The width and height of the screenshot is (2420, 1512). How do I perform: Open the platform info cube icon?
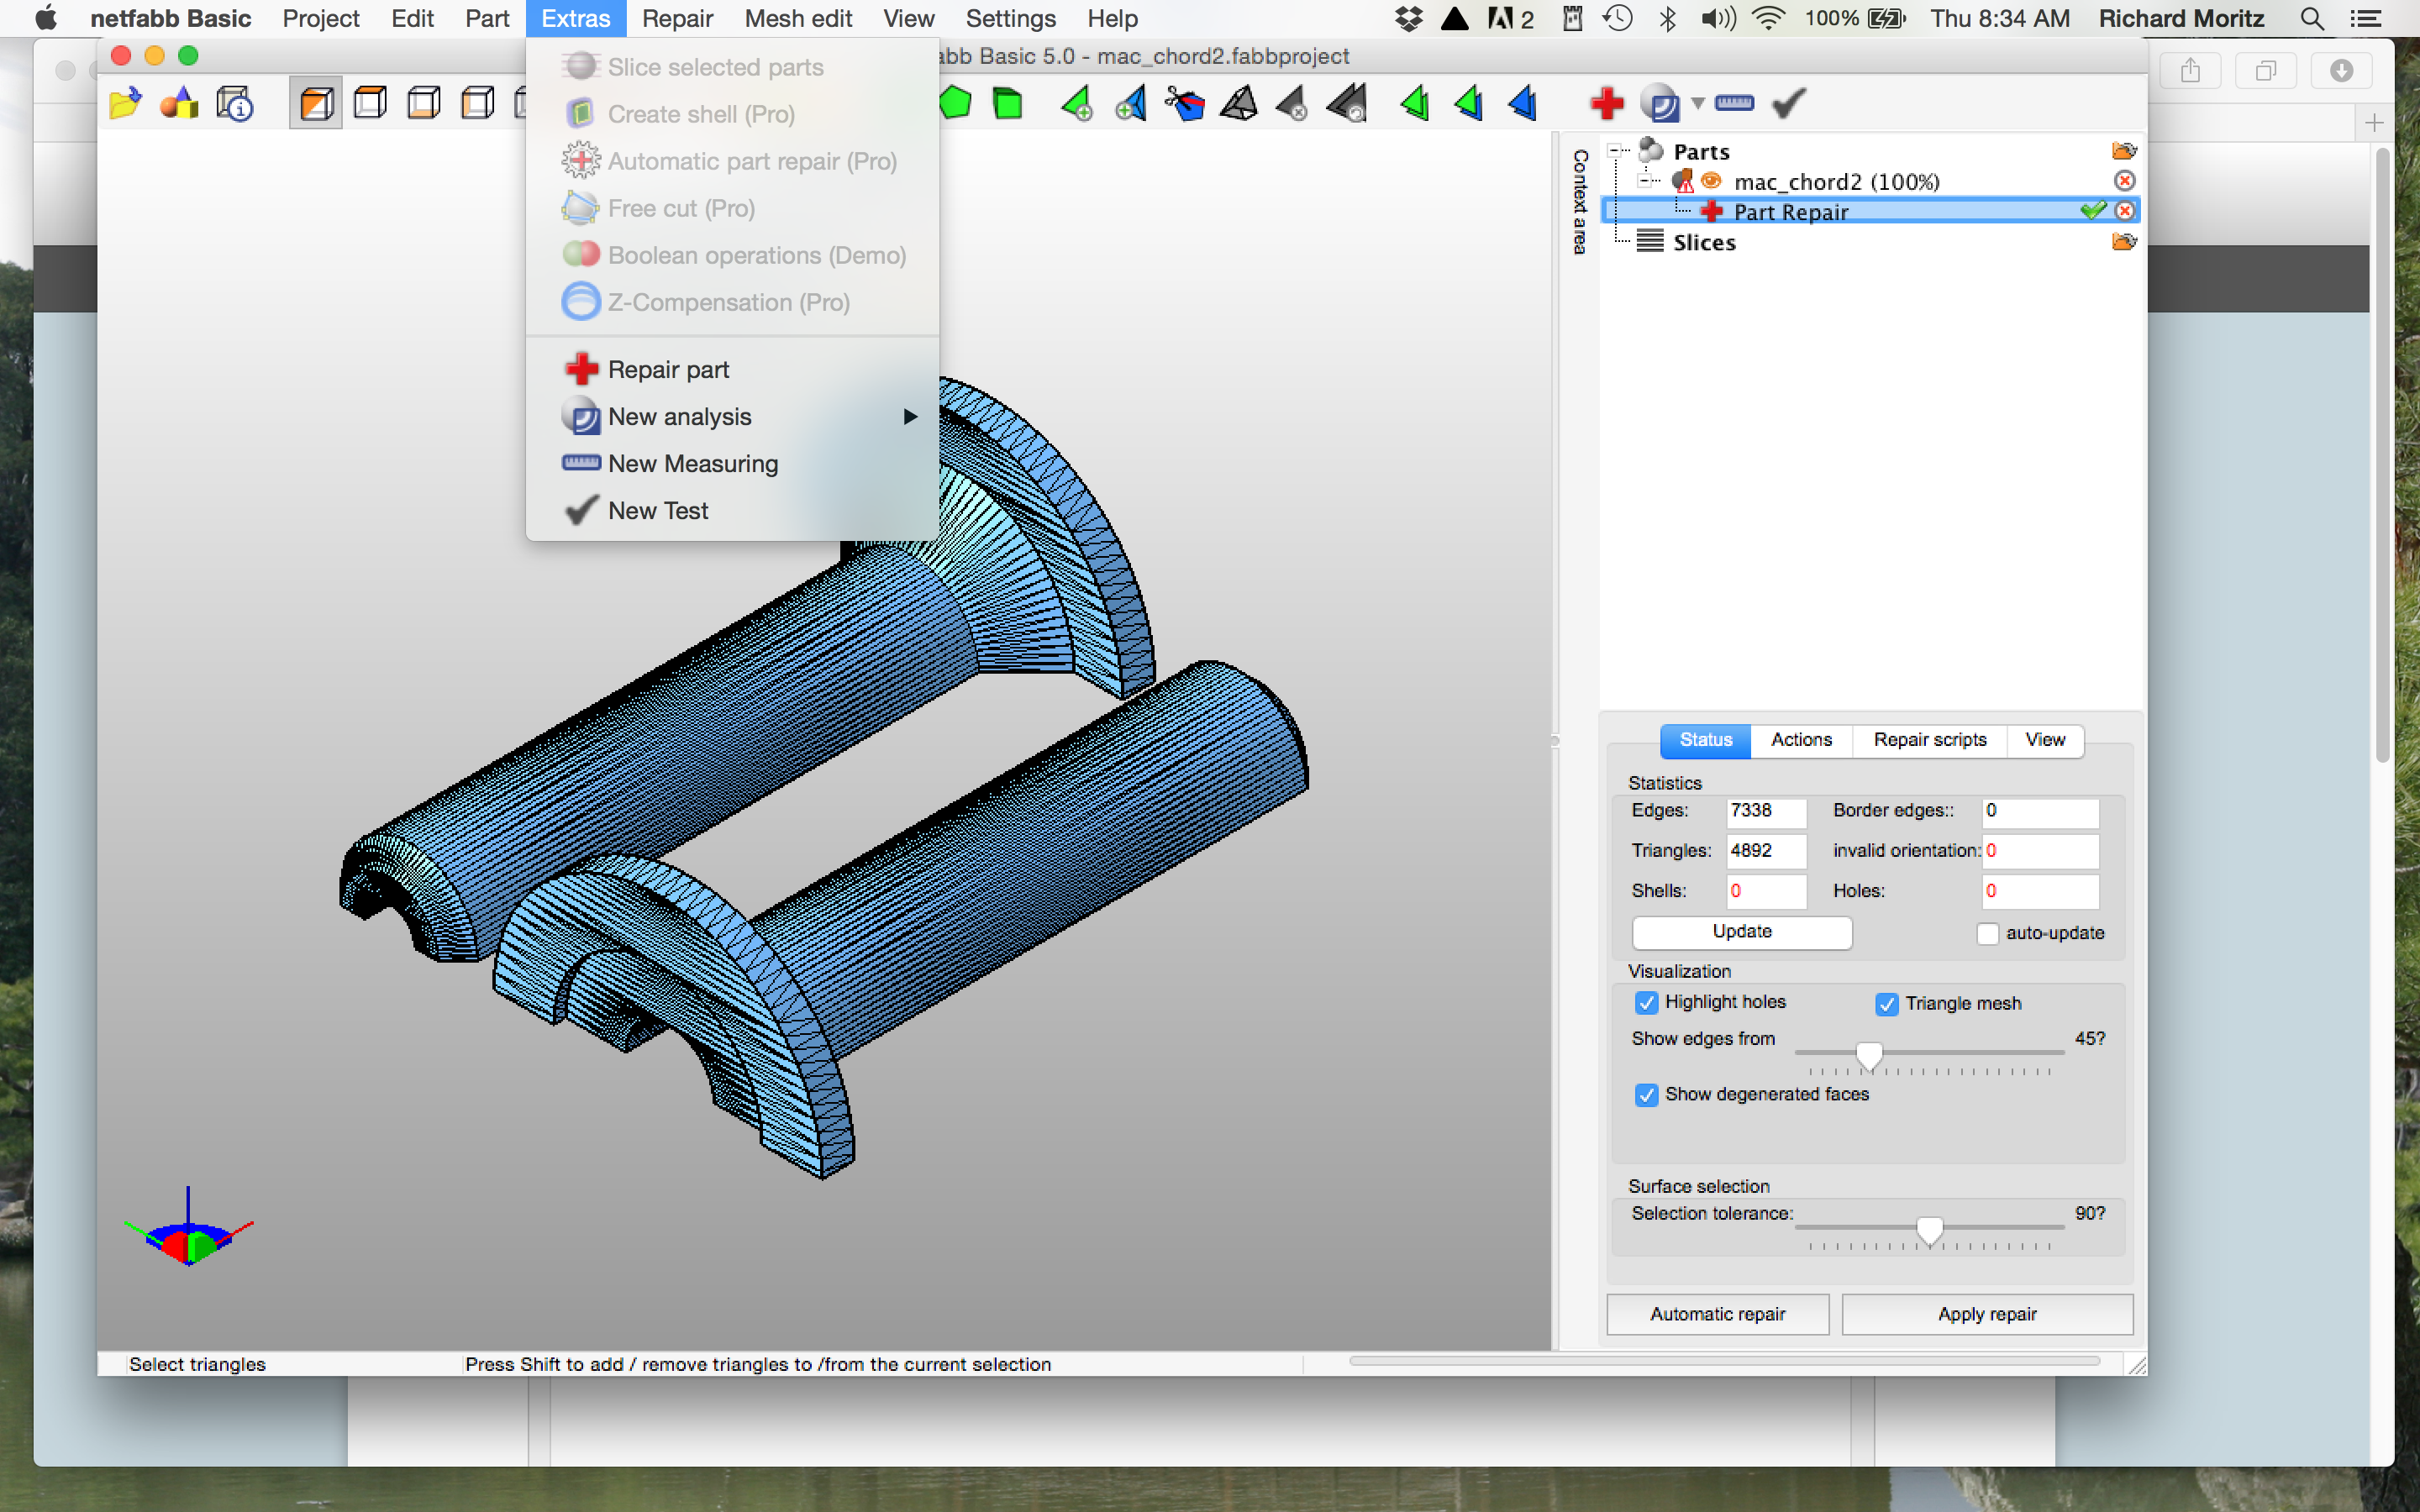click(234, 103)
